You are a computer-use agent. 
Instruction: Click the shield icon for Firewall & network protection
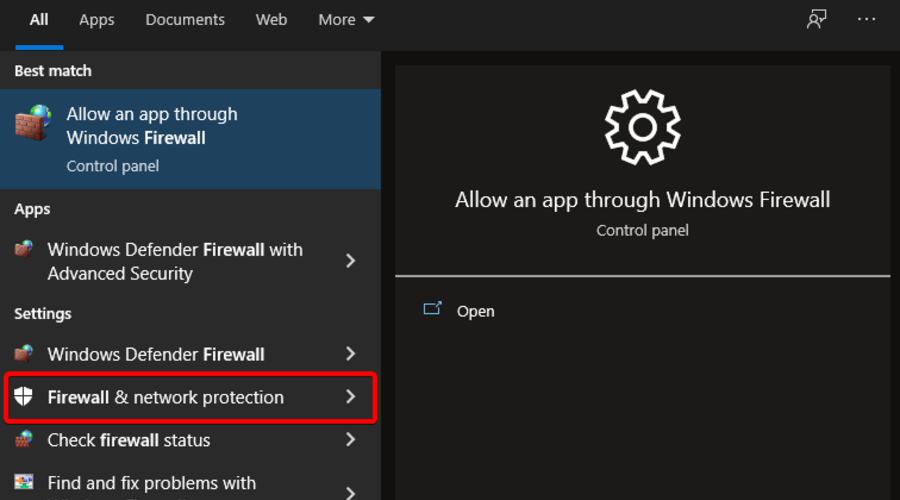point(24,397)
